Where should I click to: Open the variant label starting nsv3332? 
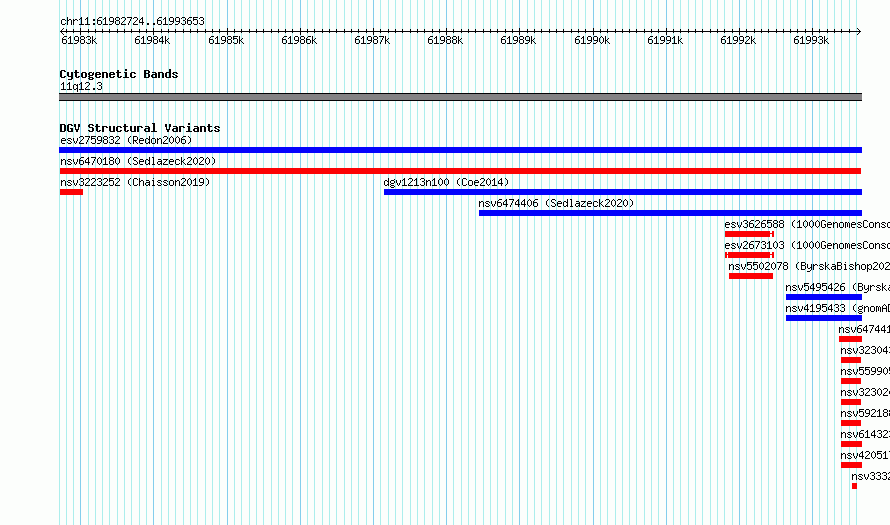(x=870, y=476)
